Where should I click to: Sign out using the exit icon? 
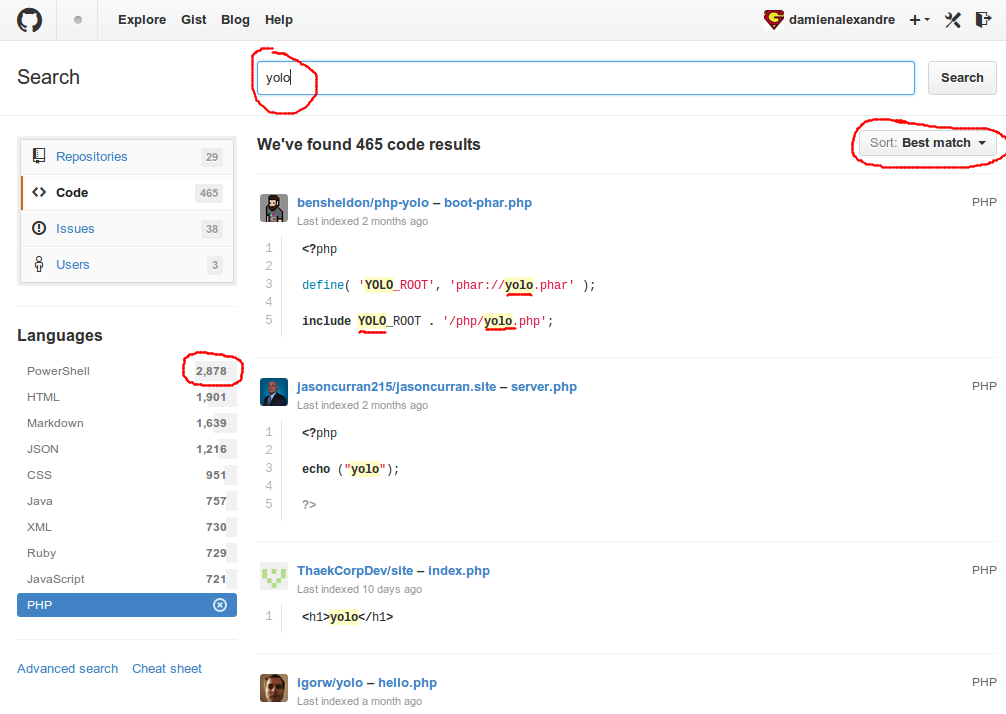(983, 20)
